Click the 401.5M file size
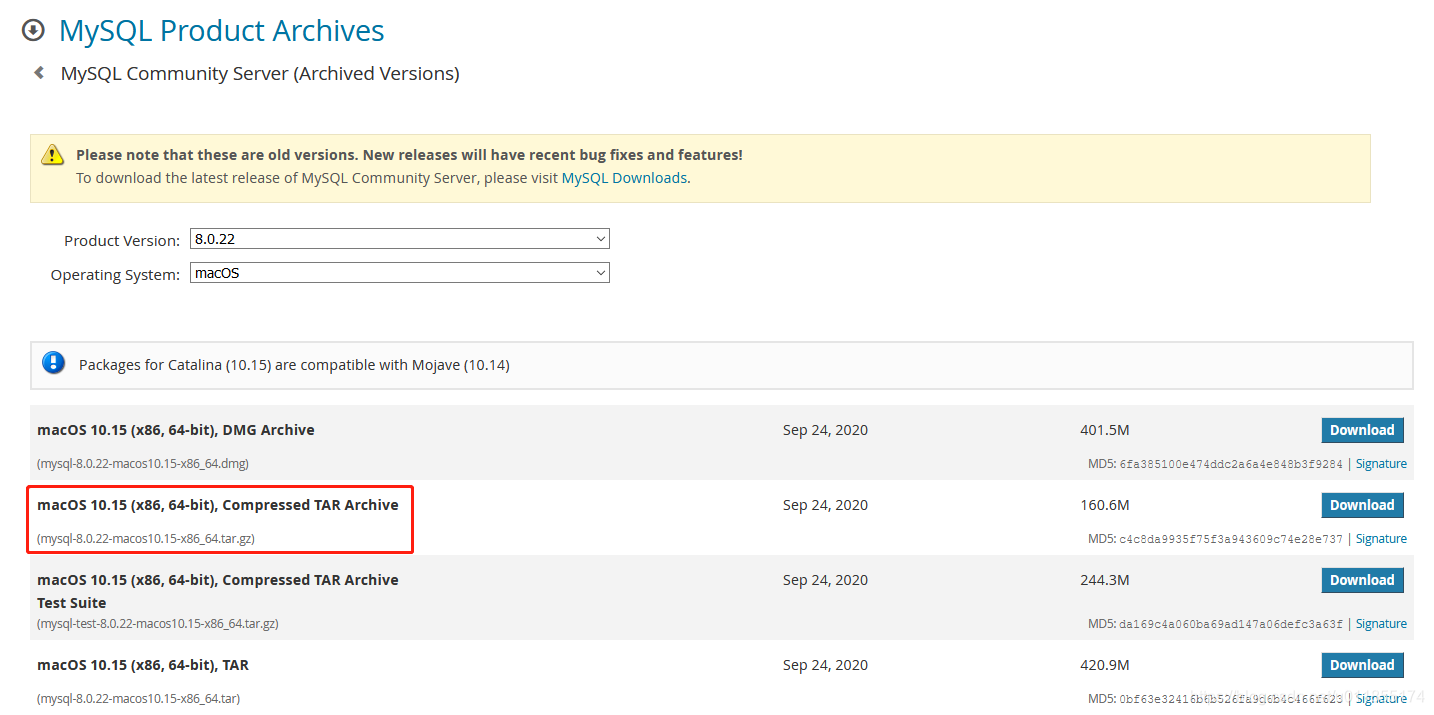Image resolution: width=1434 pixels, height=715 pixels. coord(1105,430)
